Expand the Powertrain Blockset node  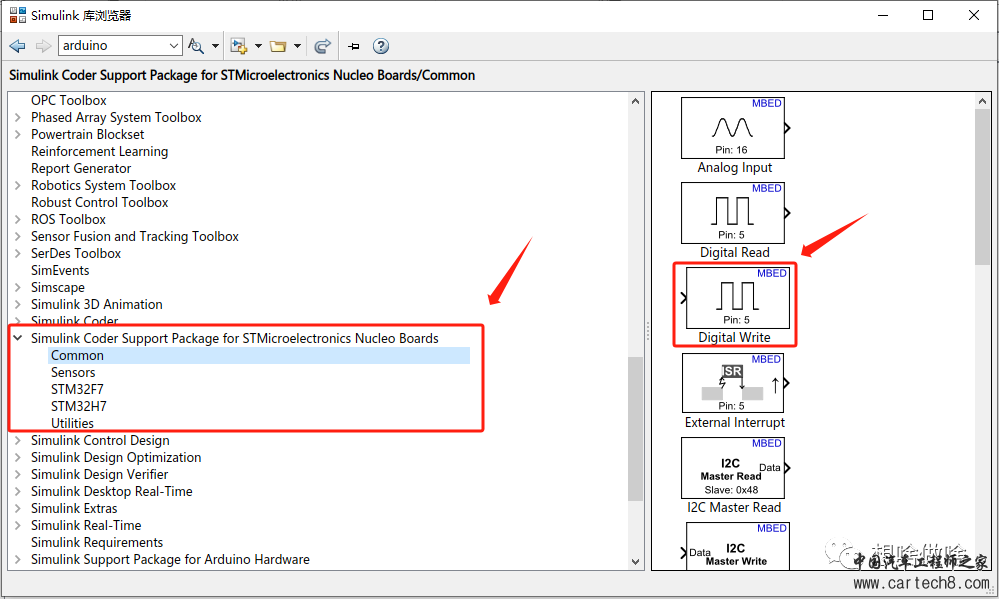point(18,134)
